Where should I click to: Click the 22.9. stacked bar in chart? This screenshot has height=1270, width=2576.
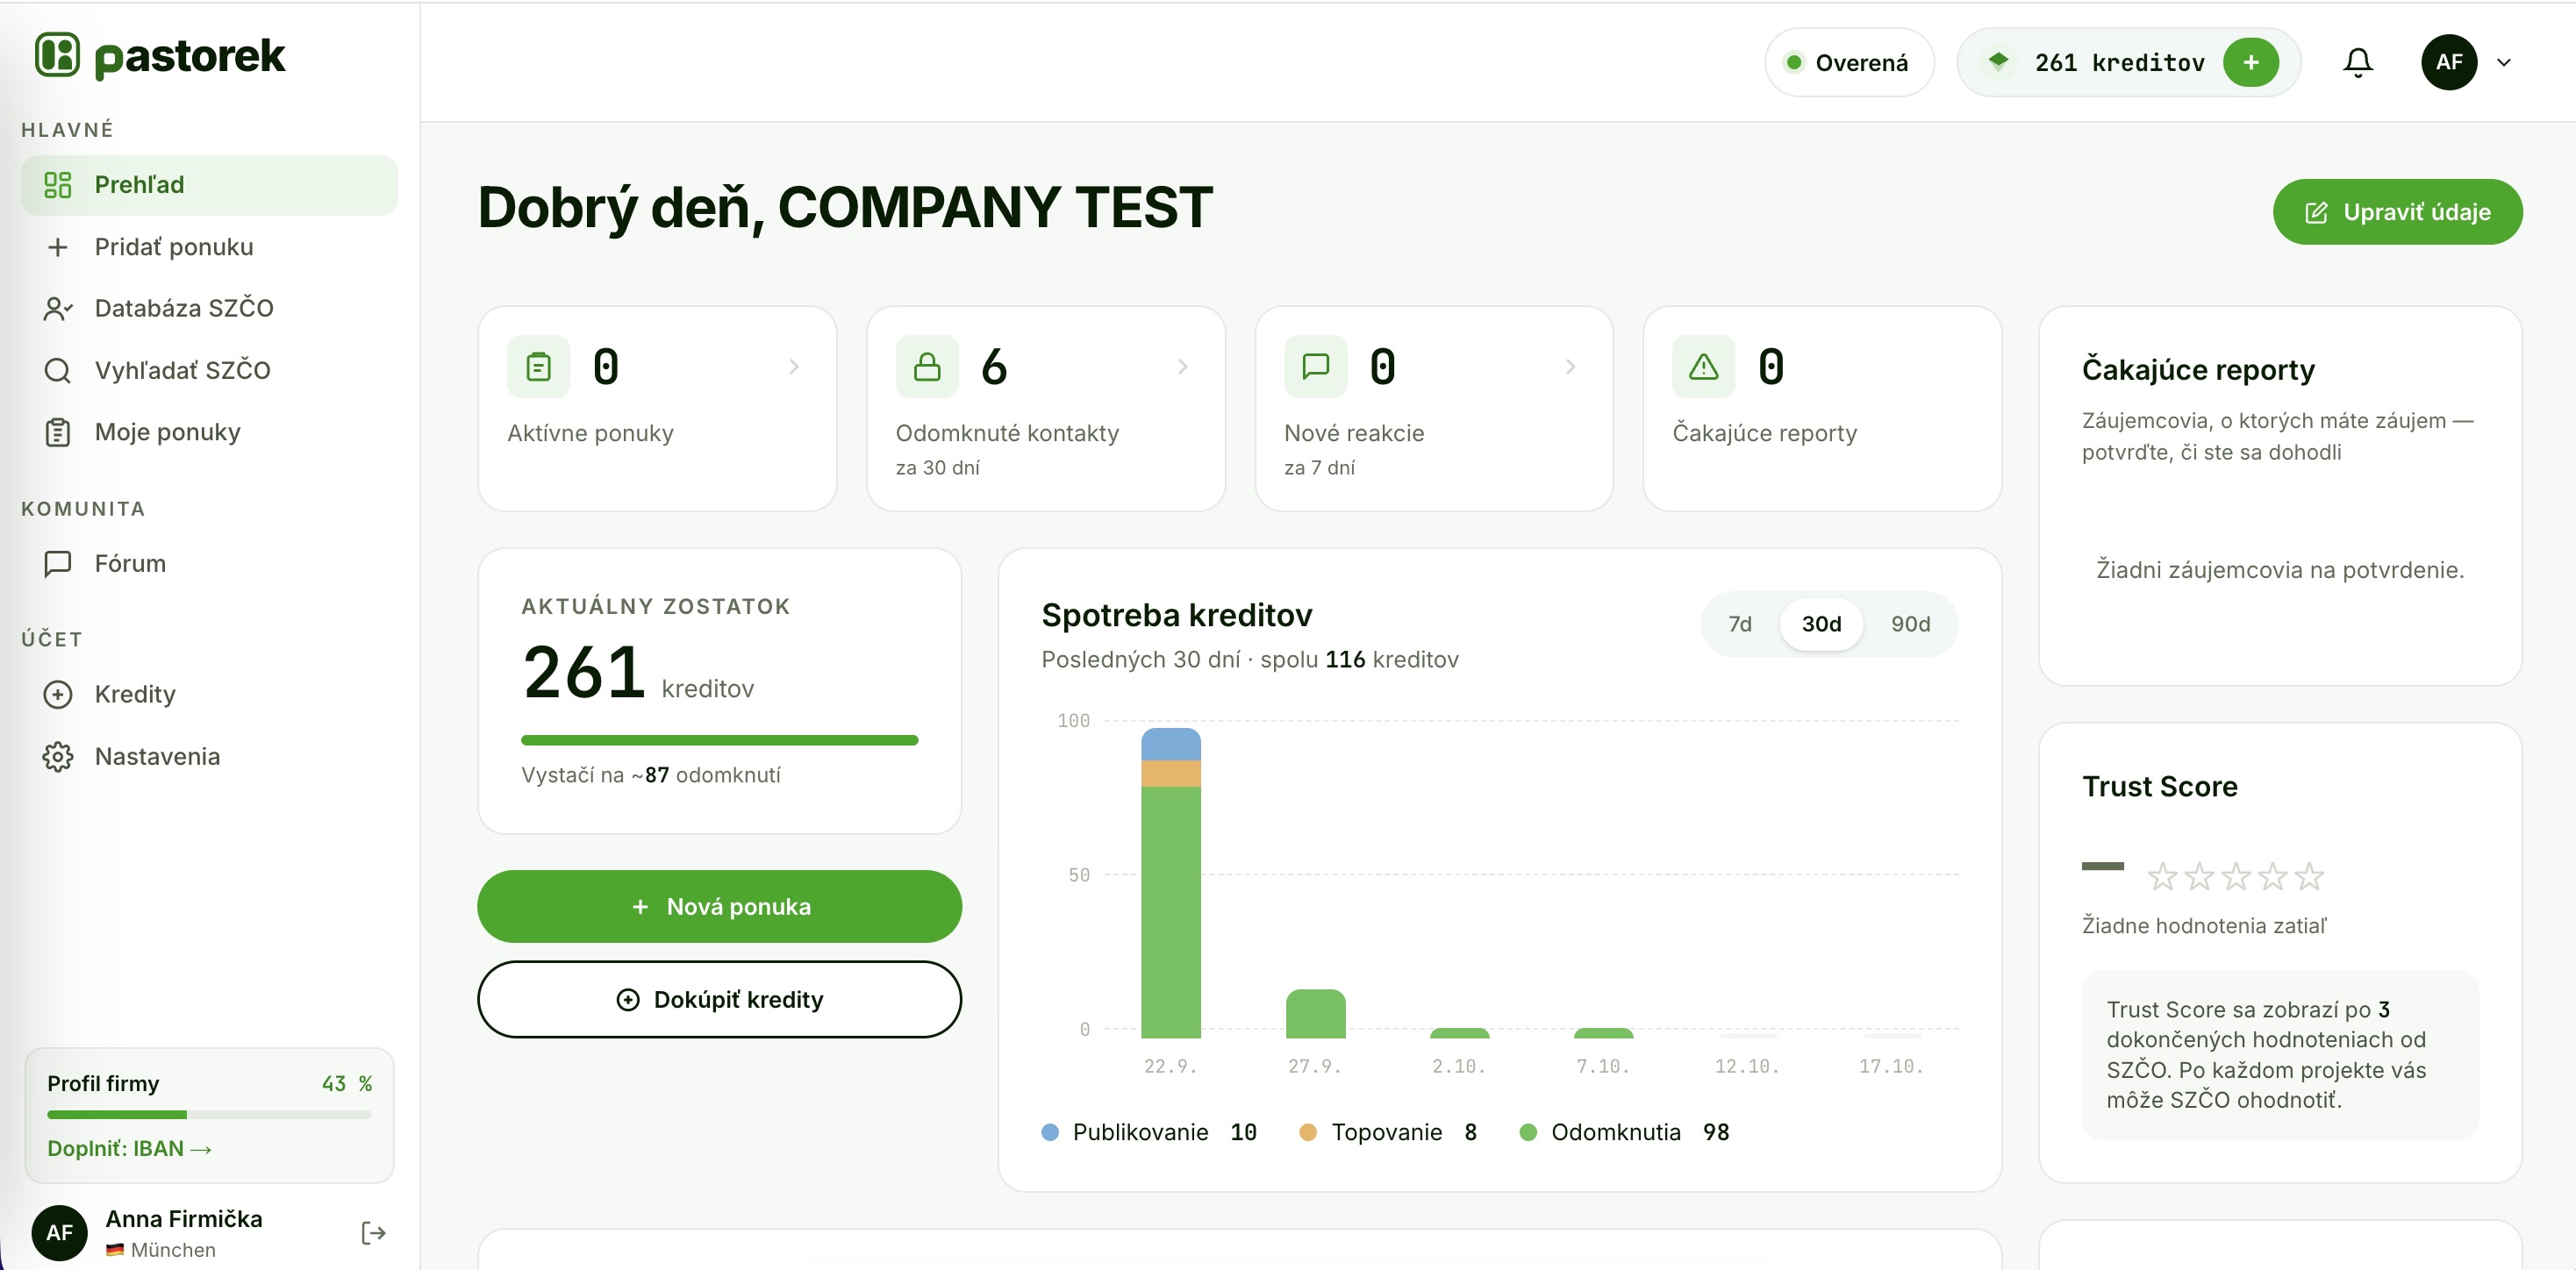tap(1171, 883)
